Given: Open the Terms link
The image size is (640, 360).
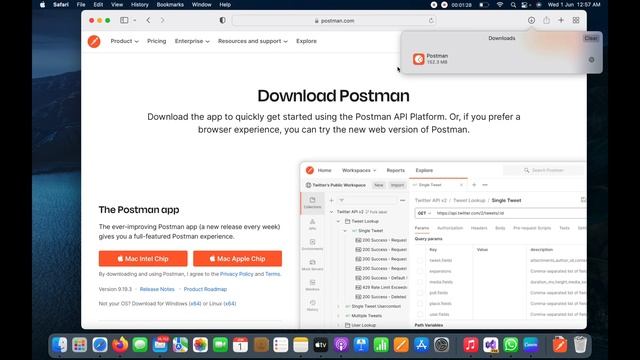Looking at the screenshot, I should coord(273,274).
